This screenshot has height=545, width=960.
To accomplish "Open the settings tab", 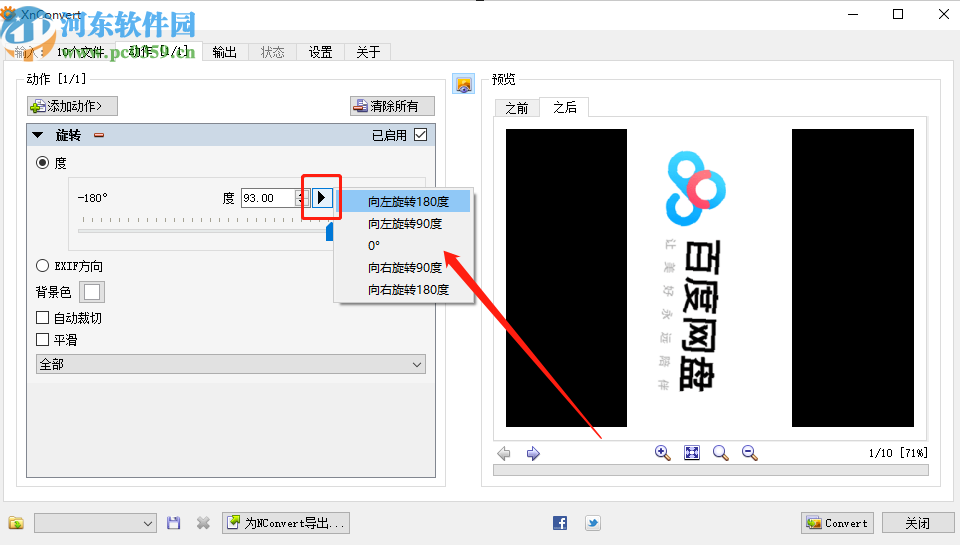I will tap(320, 52).
